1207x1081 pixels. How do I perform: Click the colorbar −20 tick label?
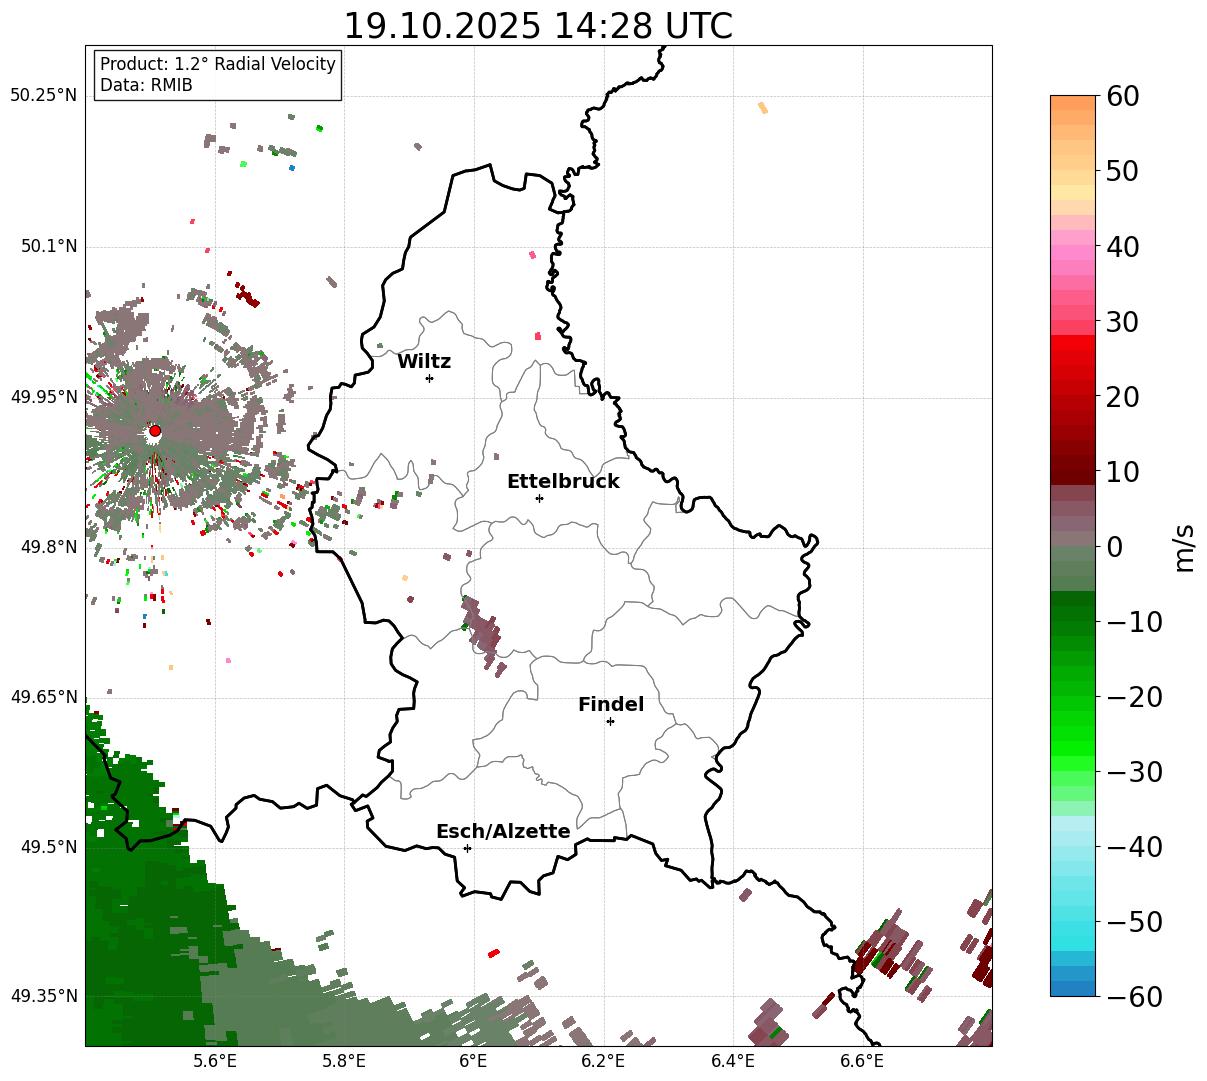coord(1133,697)
